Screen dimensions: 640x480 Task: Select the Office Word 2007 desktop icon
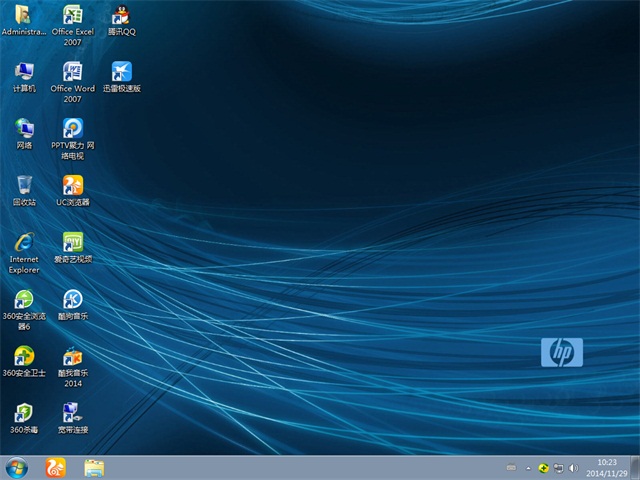[73, 73]
